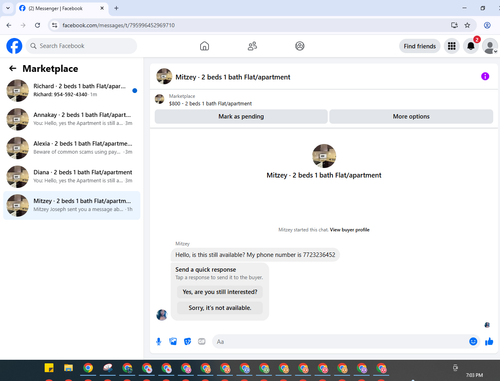Click the install app icon in address bar

(454, 25)
